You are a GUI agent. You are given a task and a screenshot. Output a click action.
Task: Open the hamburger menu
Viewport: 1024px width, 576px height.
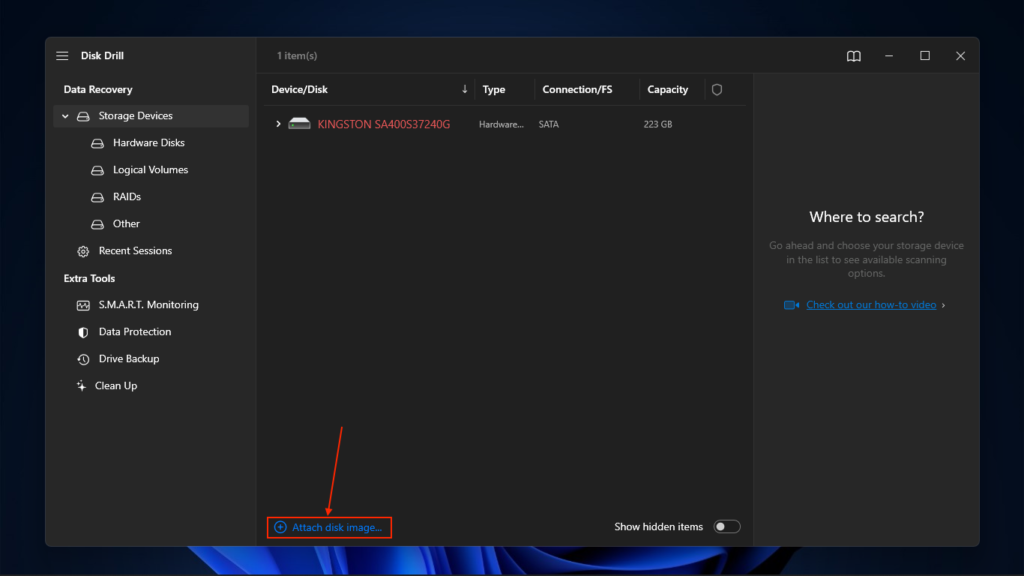tap(62, 55)
